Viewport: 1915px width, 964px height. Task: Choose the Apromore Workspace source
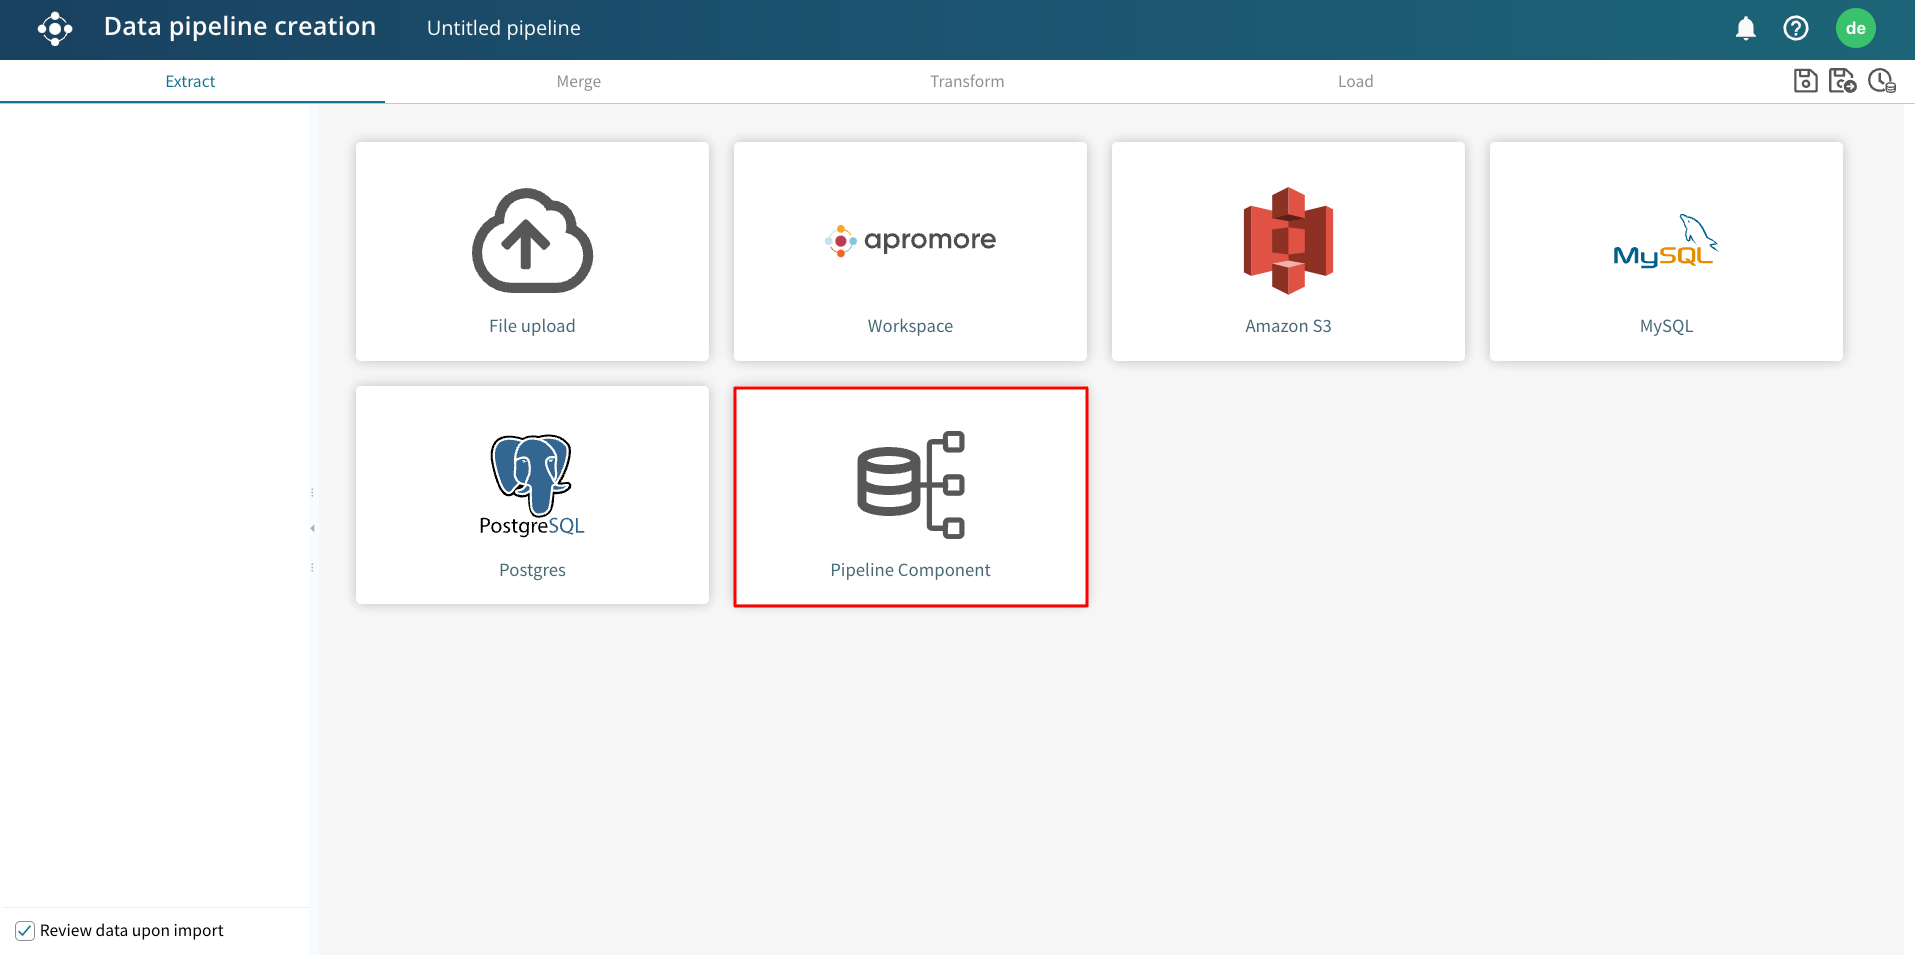910,252
